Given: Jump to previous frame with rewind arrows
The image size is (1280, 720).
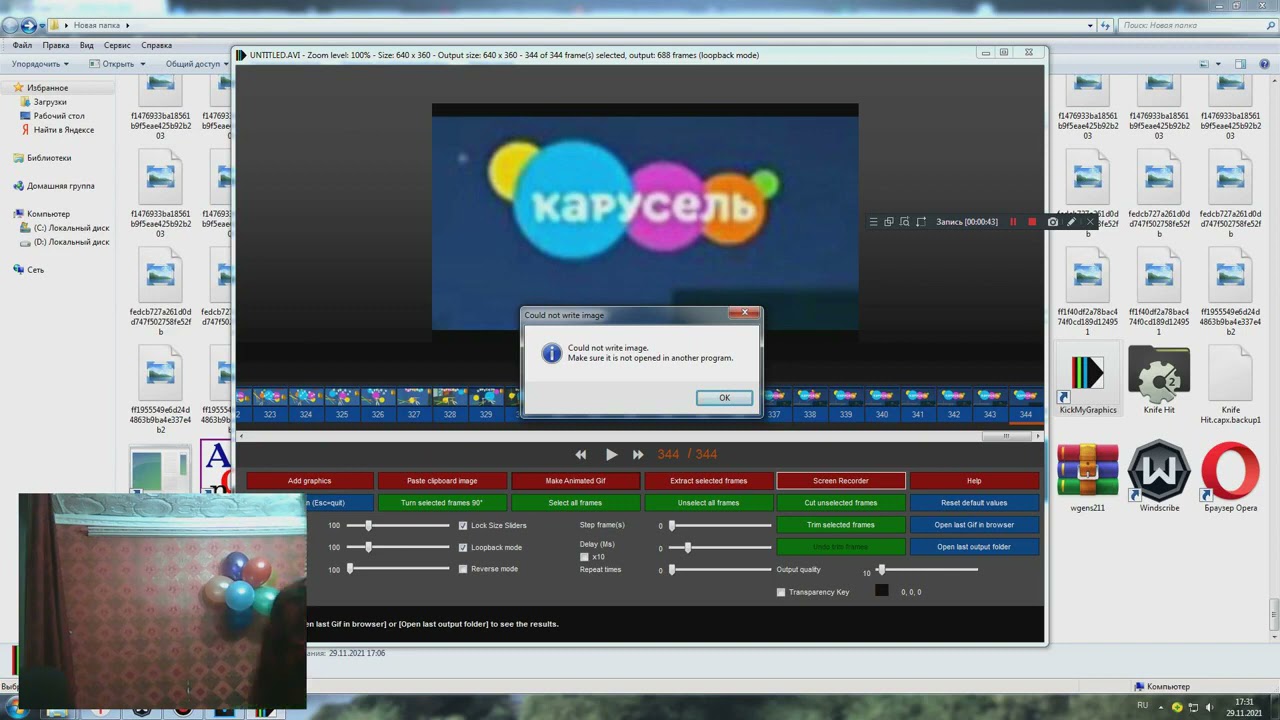Looking at the screenshot, I should (x=581, y=454).
